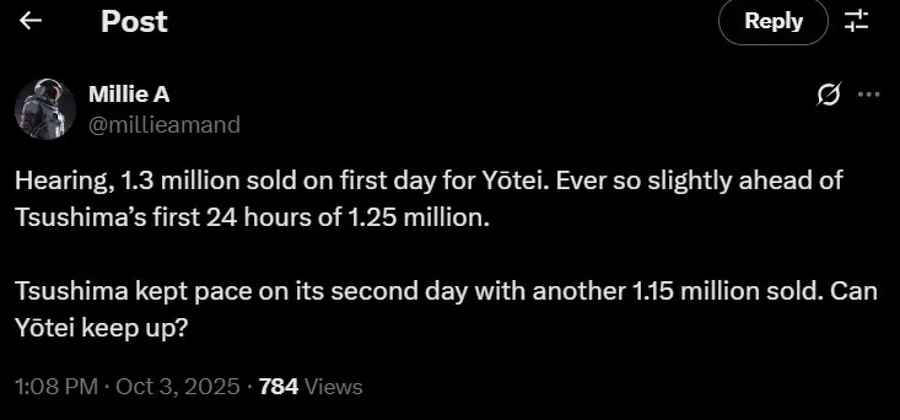Image resolution: width=900 pixels, height=420 pixels.
Task: Open the Grok explain-post icon
Action: [827, 95]
